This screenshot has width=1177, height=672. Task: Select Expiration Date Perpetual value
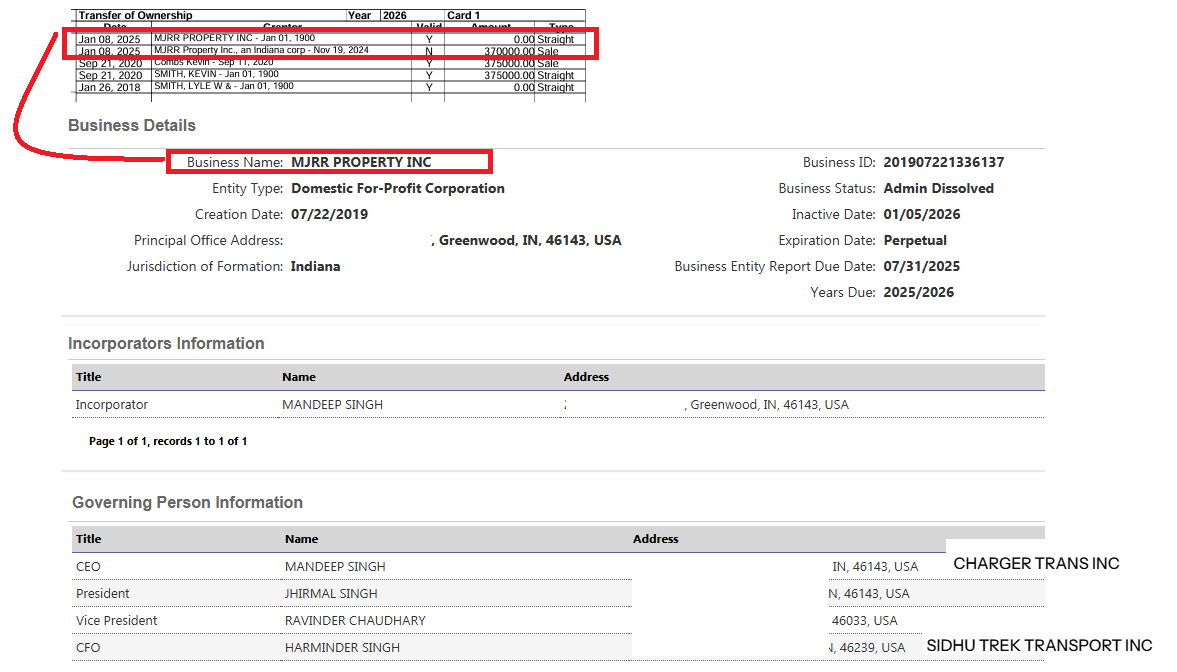[915, 240]
